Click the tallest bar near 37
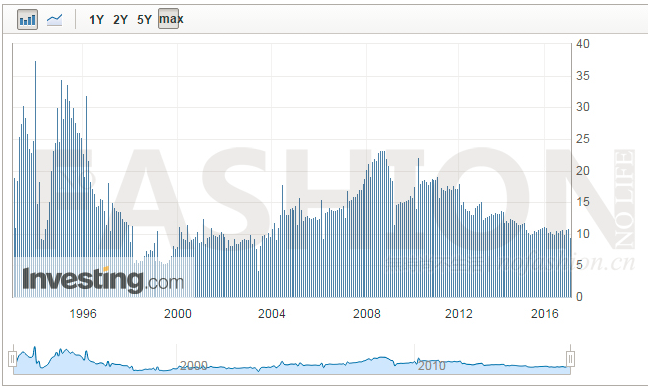Image resolution: width=649 pixels, height=391 pixels. (x=35, y=179)
